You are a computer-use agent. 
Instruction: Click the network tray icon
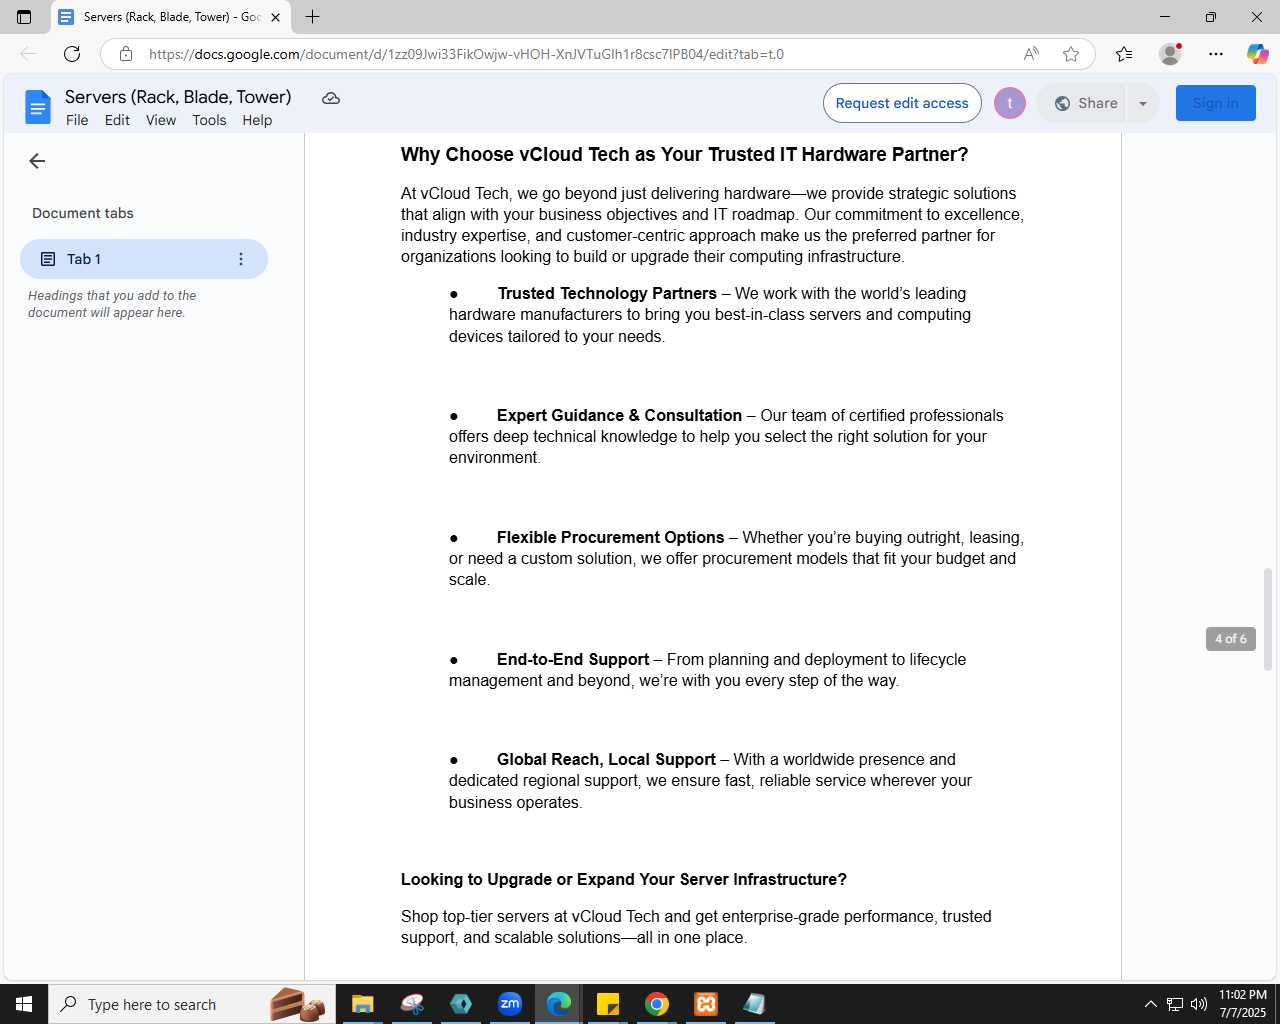pyautogui.click(x=1175, y=1004)
